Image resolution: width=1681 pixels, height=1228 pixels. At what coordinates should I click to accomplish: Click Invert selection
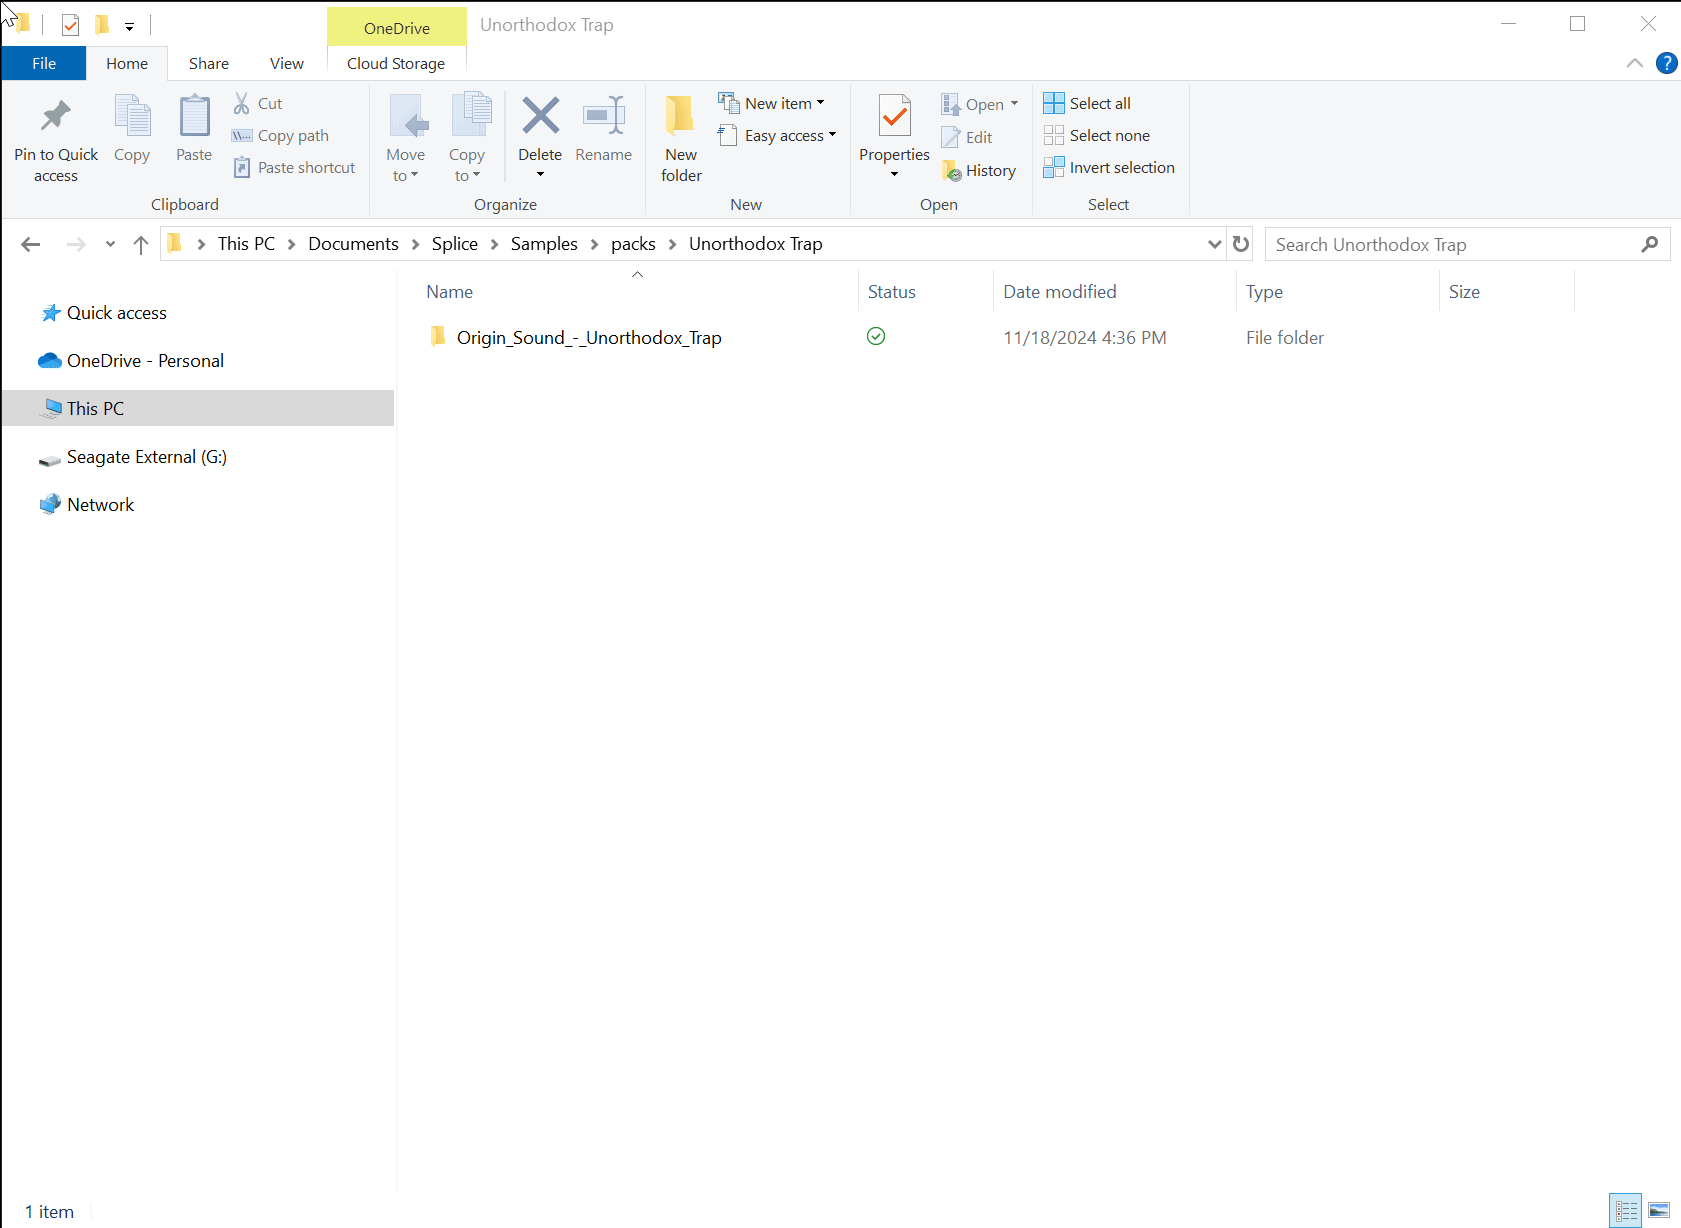[x=1109, y=167]
